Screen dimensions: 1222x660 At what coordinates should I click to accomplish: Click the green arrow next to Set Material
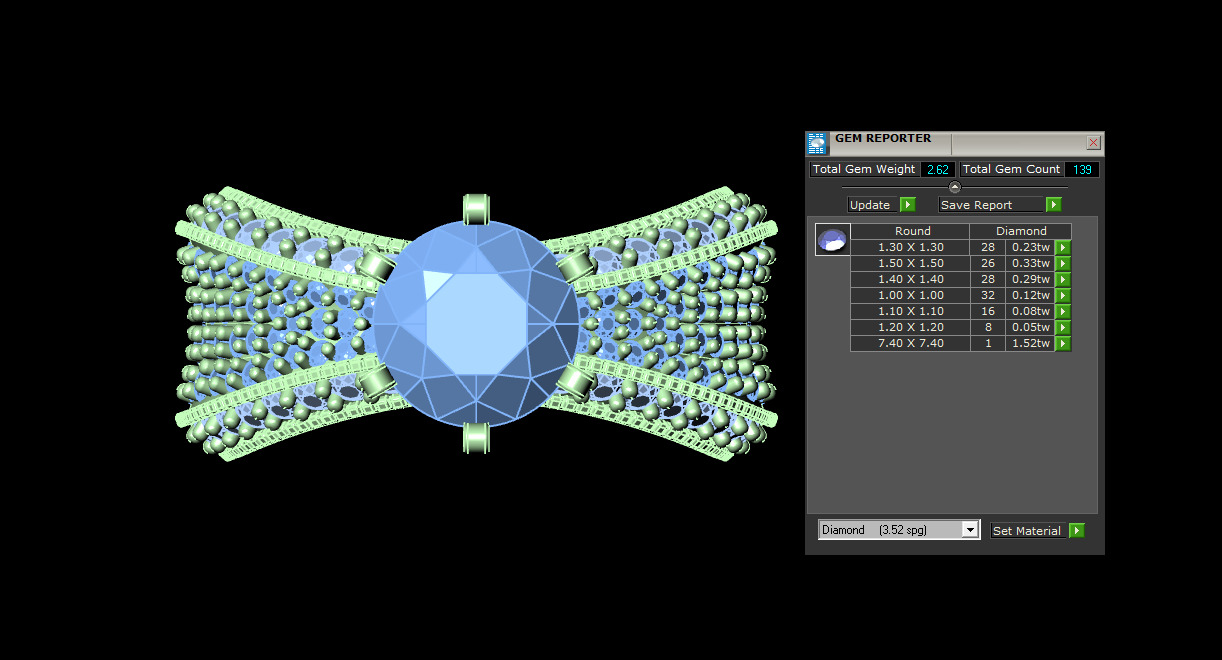click(x=1076, y=531)
